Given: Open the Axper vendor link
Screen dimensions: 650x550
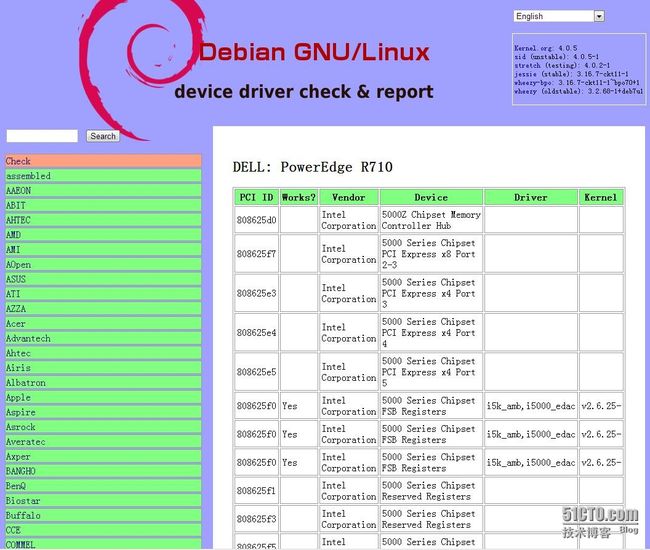Looking at the screenshot, I should [103, 456].
